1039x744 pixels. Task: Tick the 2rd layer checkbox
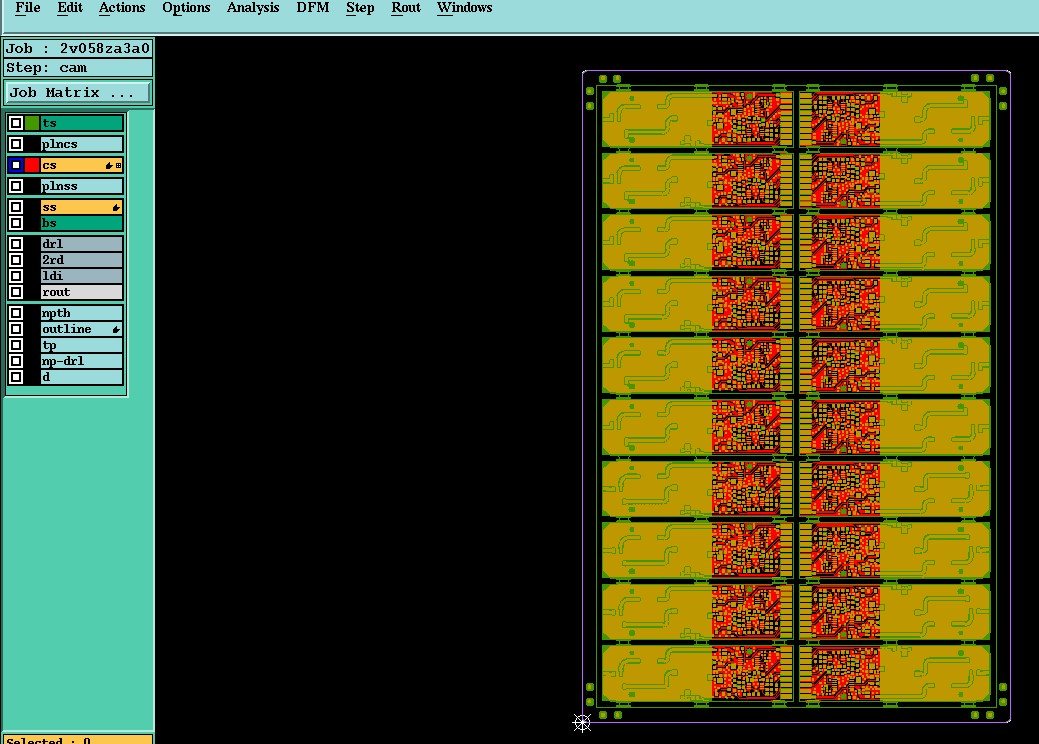point(16,260)
